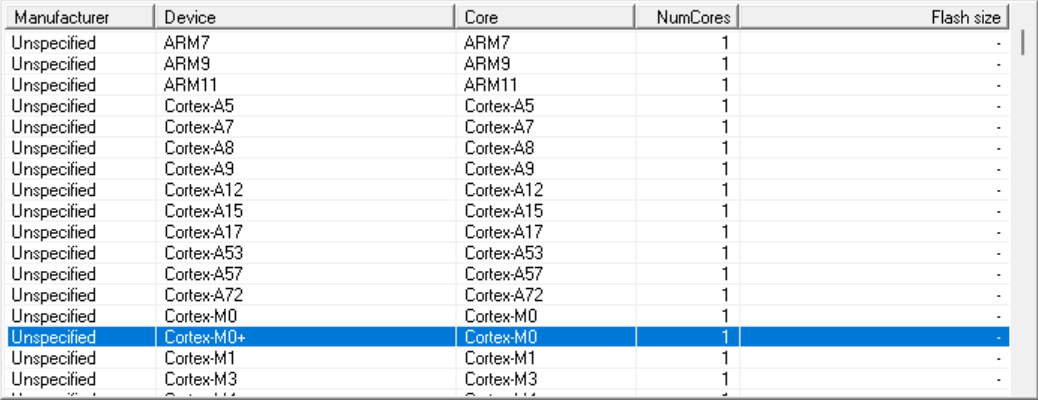Sort by the NumCores column header
The image size is (1038, 400).
(x=687, y=17)
